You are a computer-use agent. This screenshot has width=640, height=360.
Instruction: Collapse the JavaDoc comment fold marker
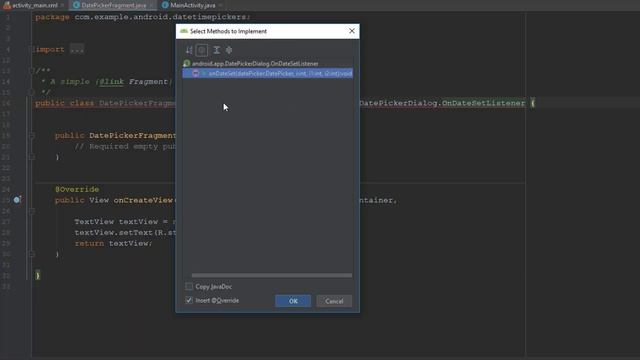[x=31, y=71]
